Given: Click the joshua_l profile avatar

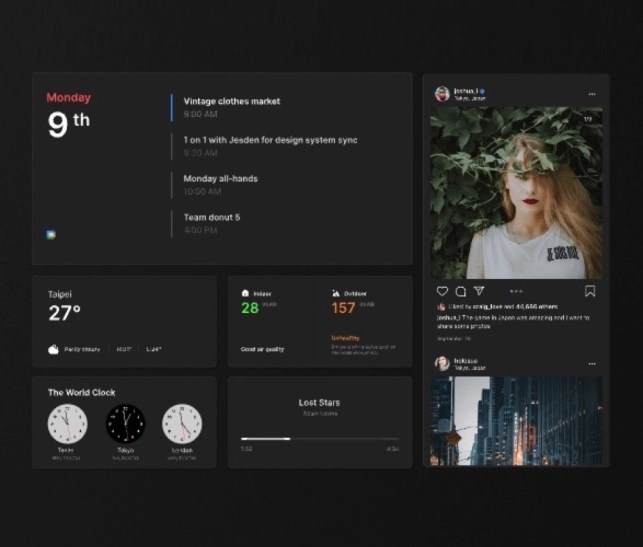Looking at the screenshot, I should click(x=442, y=94).
